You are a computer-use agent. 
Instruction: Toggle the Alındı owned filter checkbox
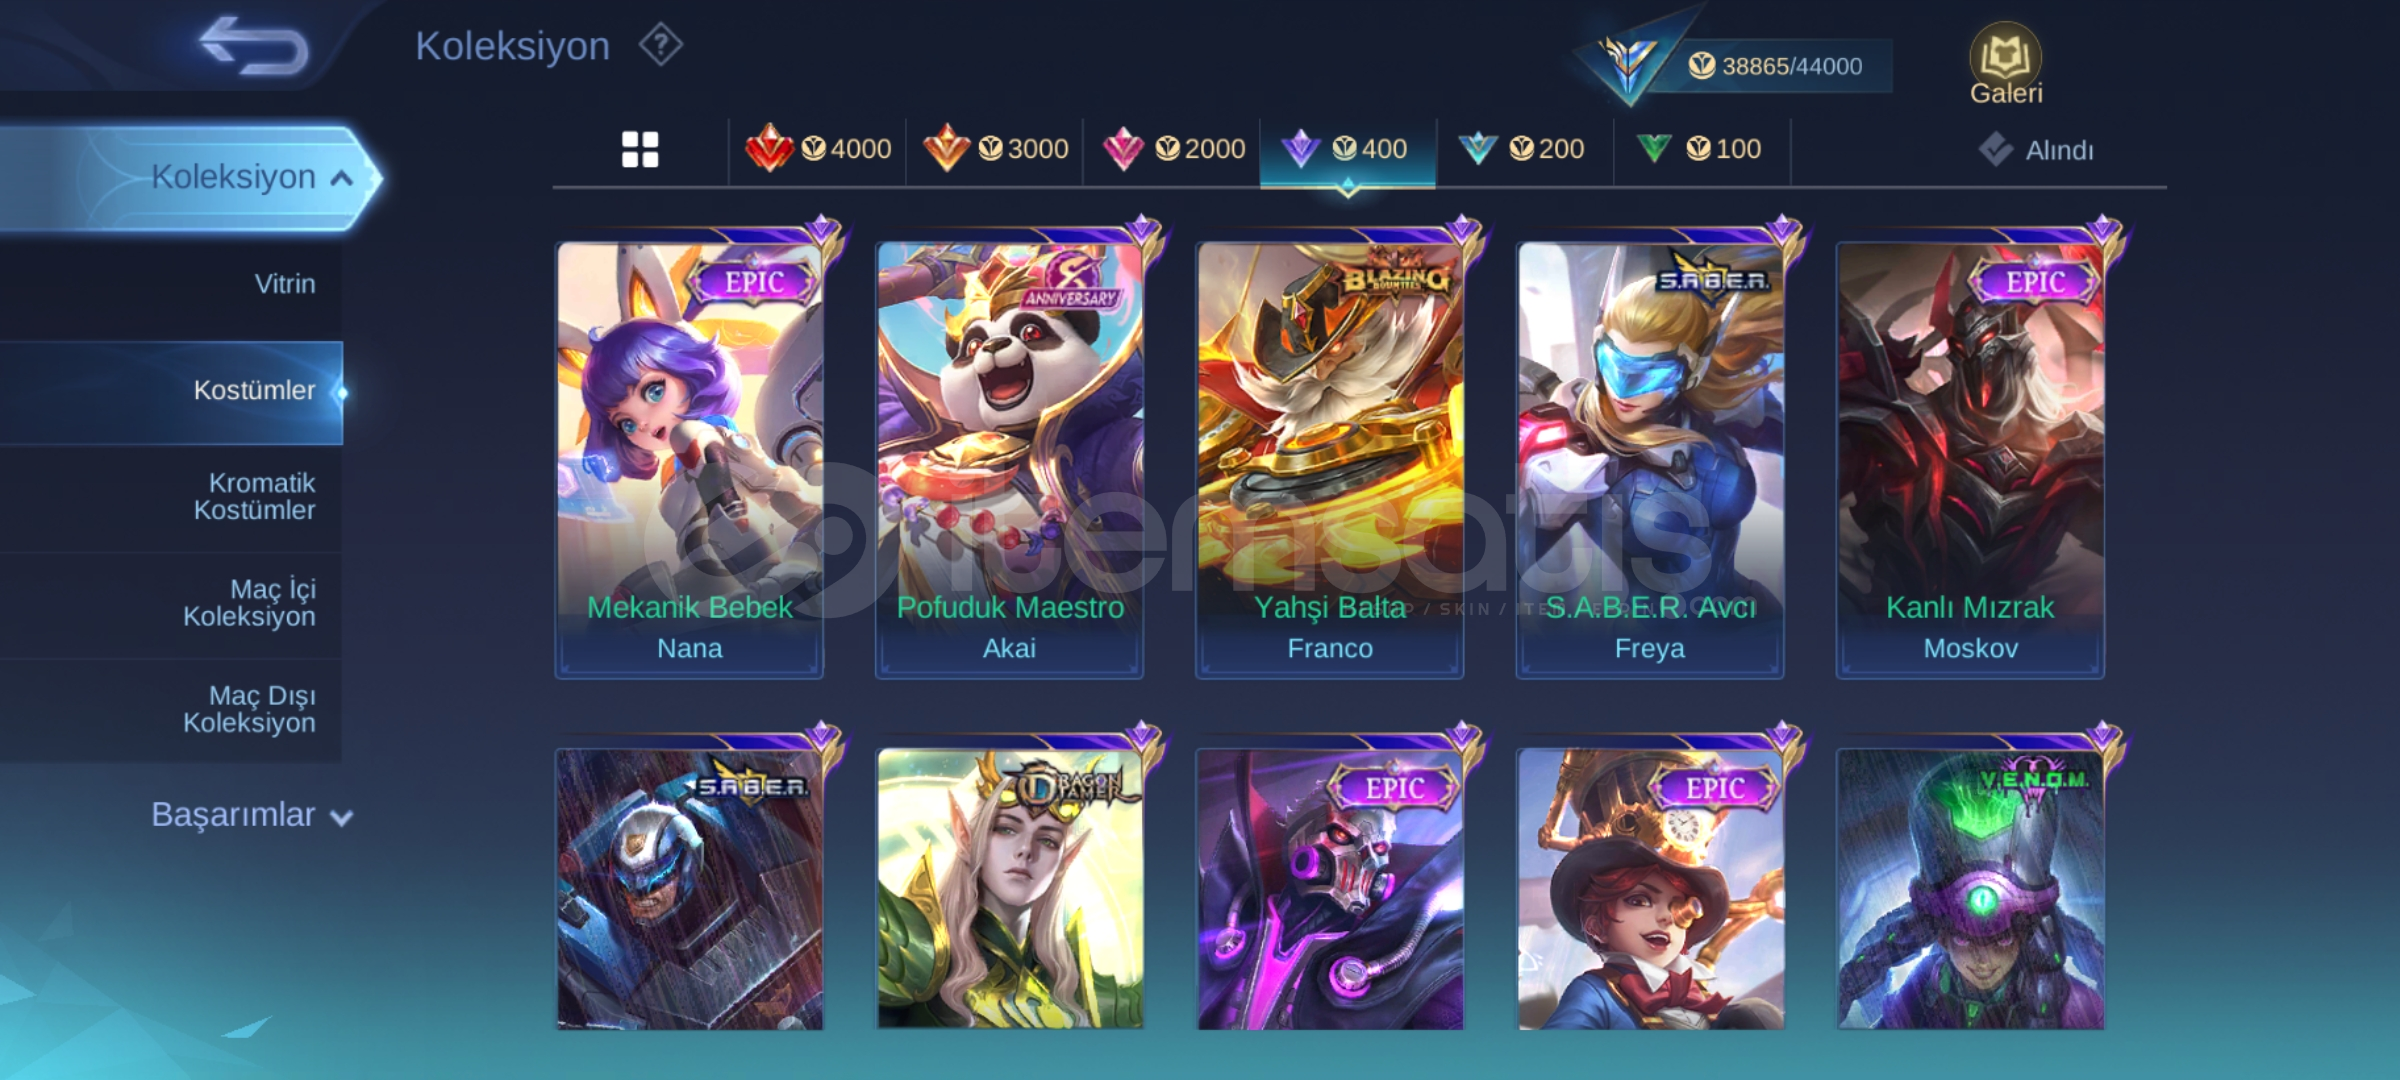point(1996,150)
